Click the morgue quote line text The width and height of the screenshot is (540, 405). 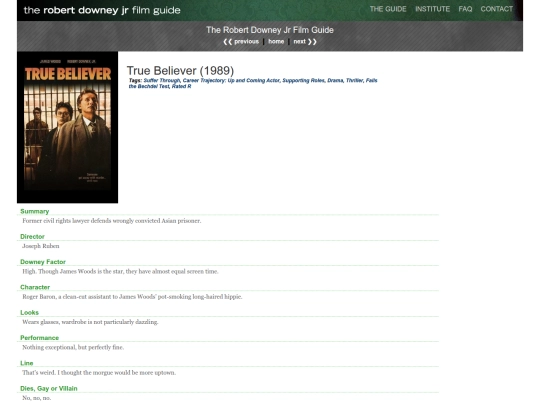[x=99, y=373]
